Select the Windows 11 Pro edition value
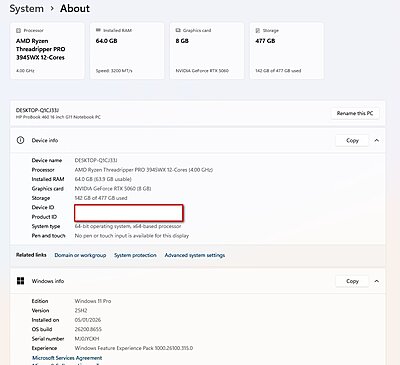This screenshot has height=365, width=400. pyautogui.click(x=93, y=301)
